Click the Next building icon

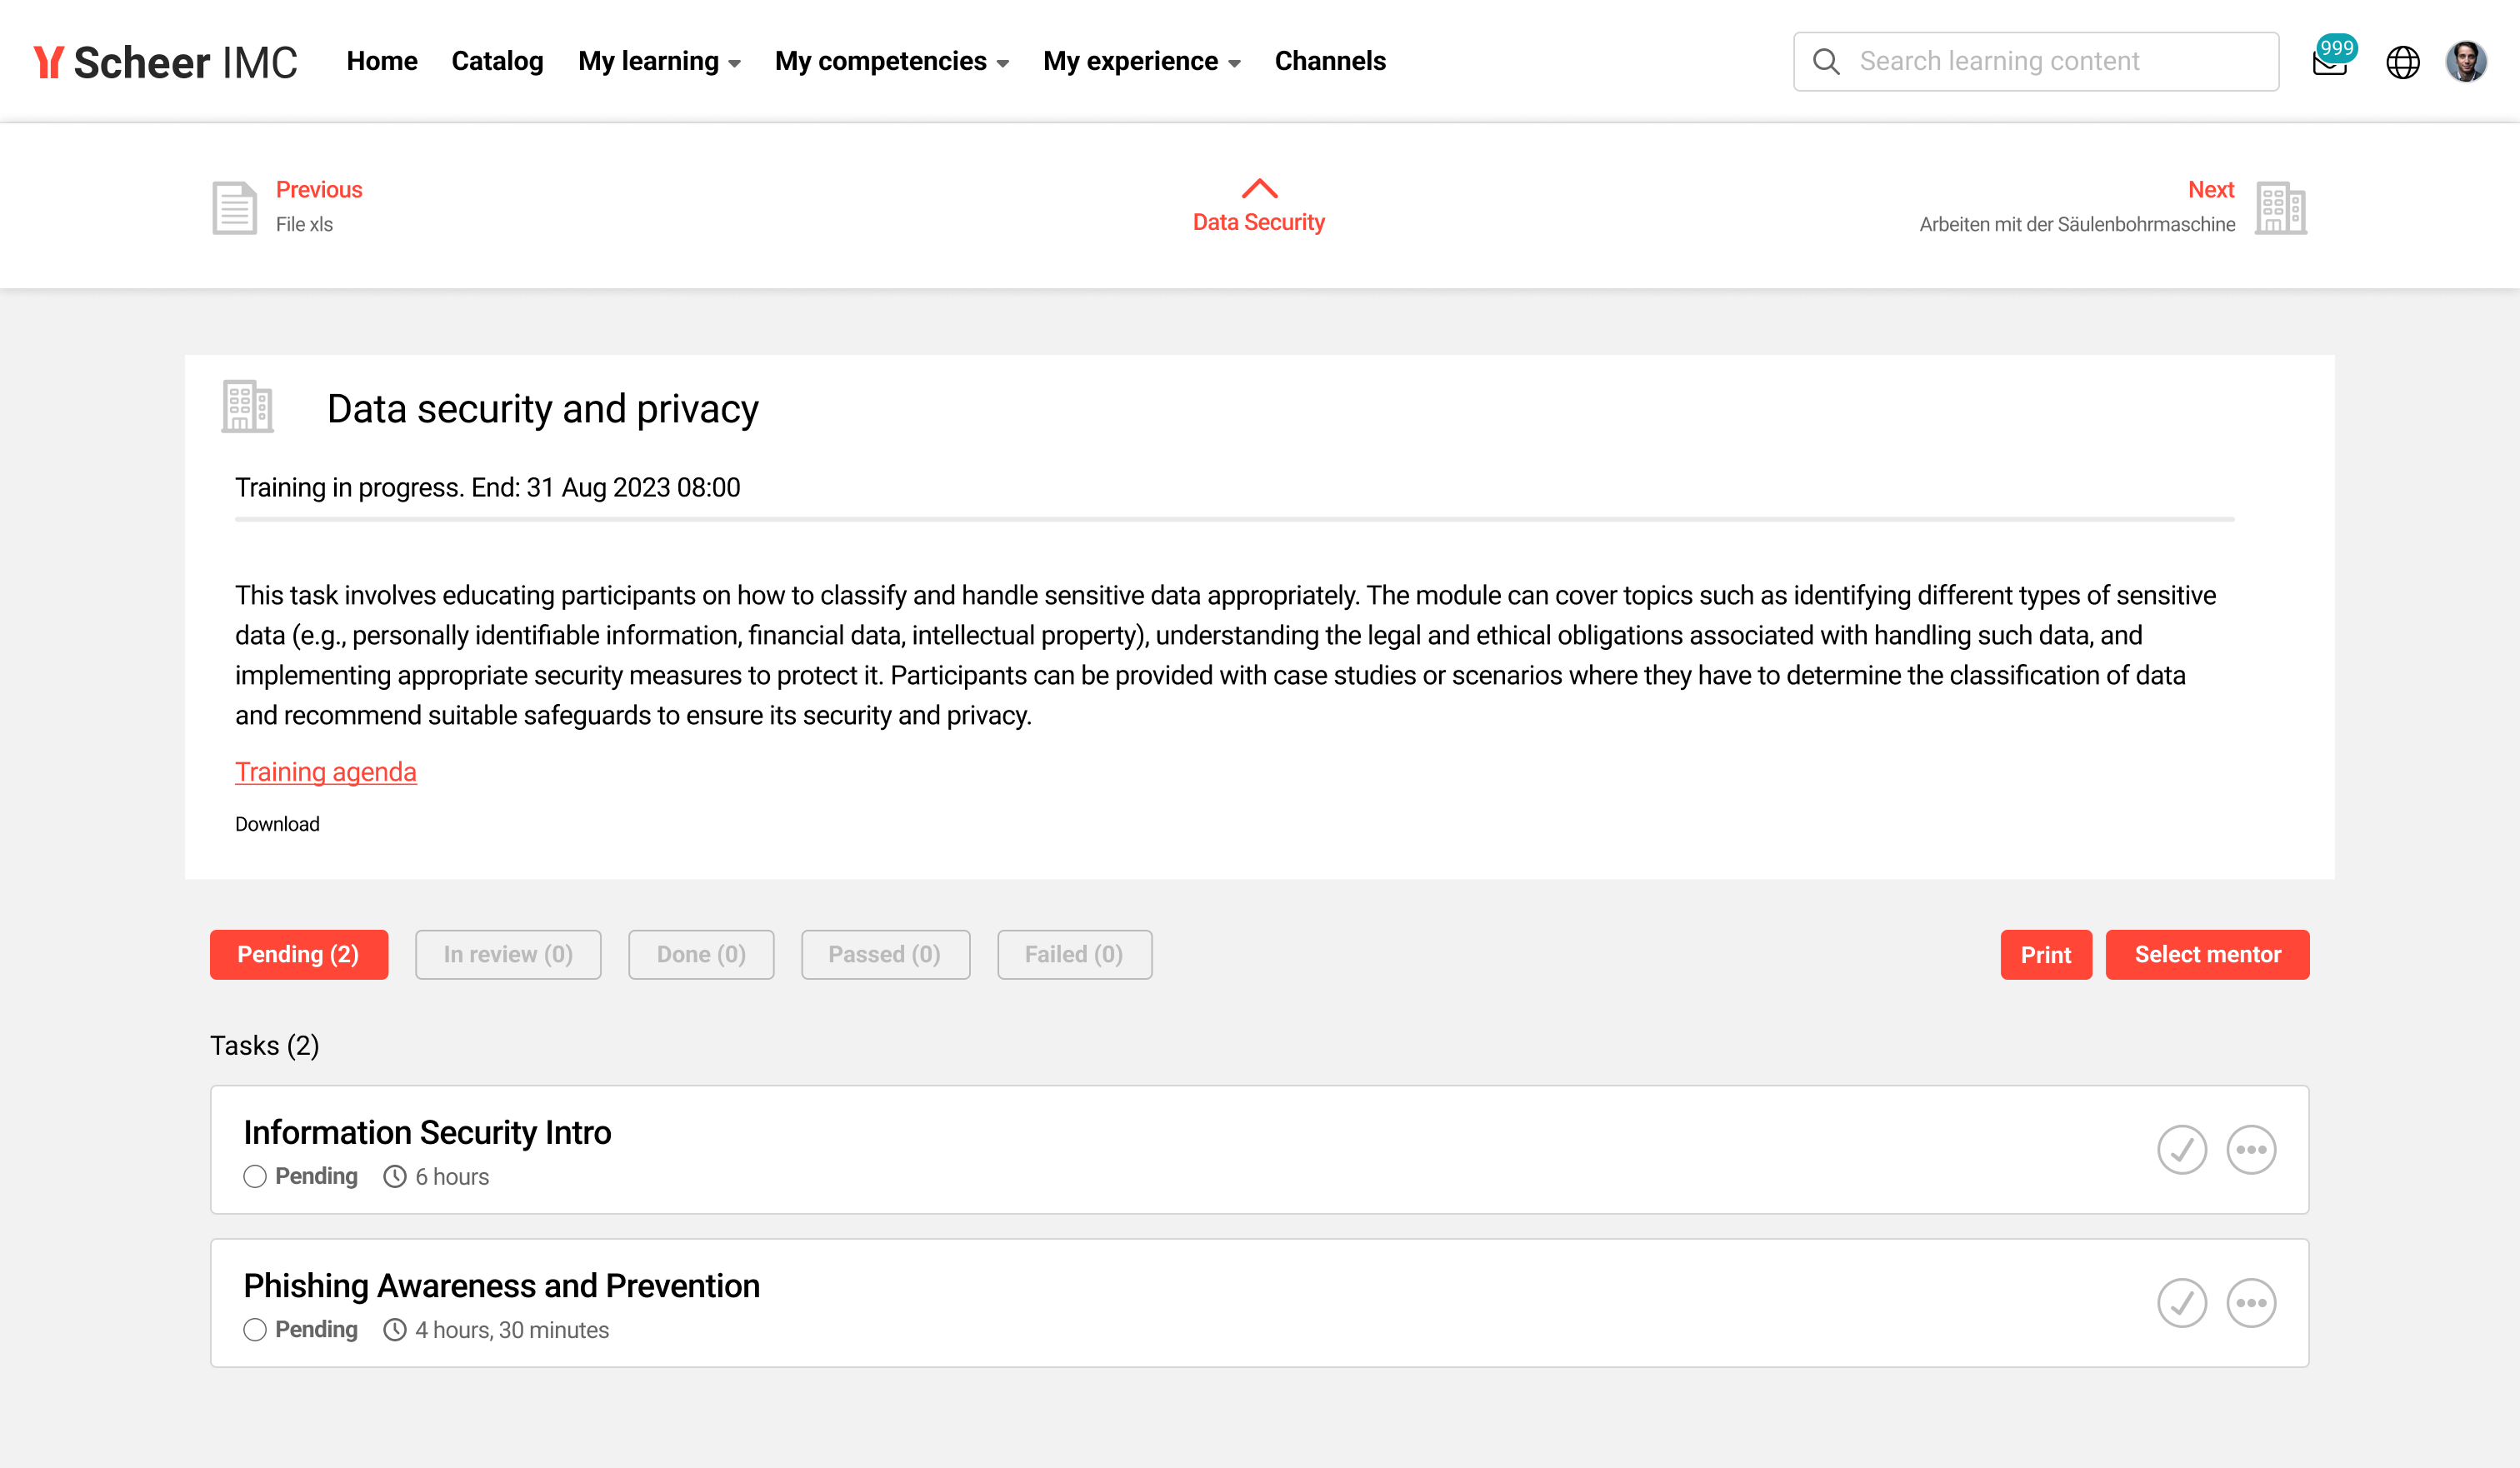tap(2280, 208)
